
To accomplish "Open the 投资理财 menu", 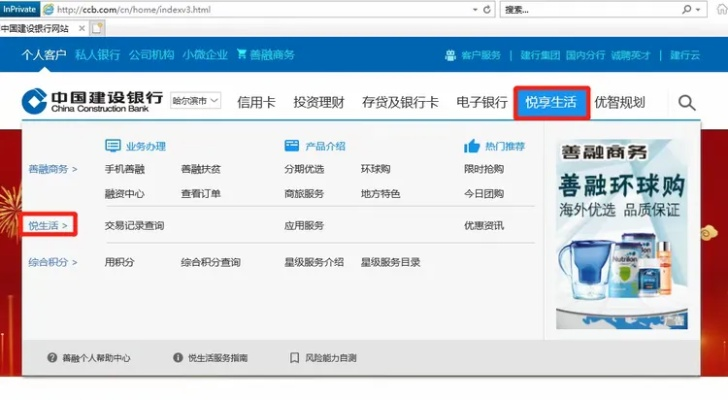I will [x=319, y=102].
